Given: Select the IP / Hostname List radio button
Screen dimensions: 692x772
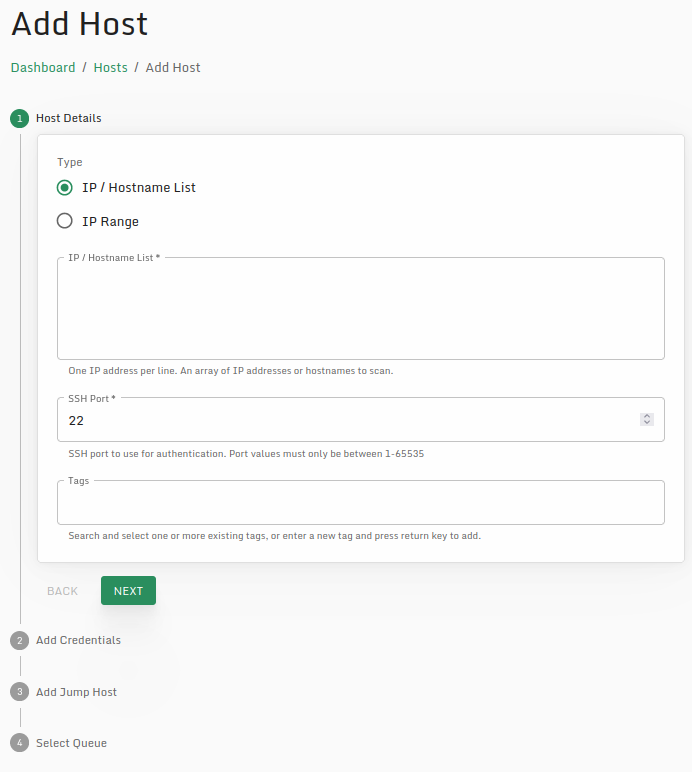Looking at the screenshot, I should 64,188.
